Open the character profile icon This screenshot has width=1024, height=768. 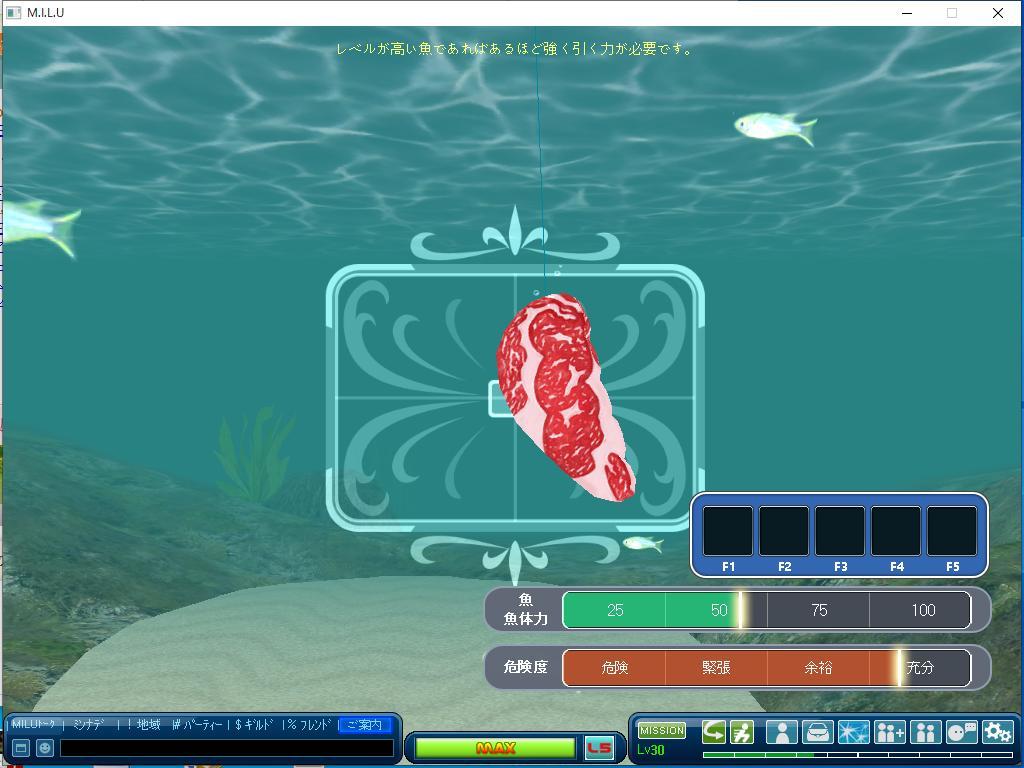click(782, 731)
